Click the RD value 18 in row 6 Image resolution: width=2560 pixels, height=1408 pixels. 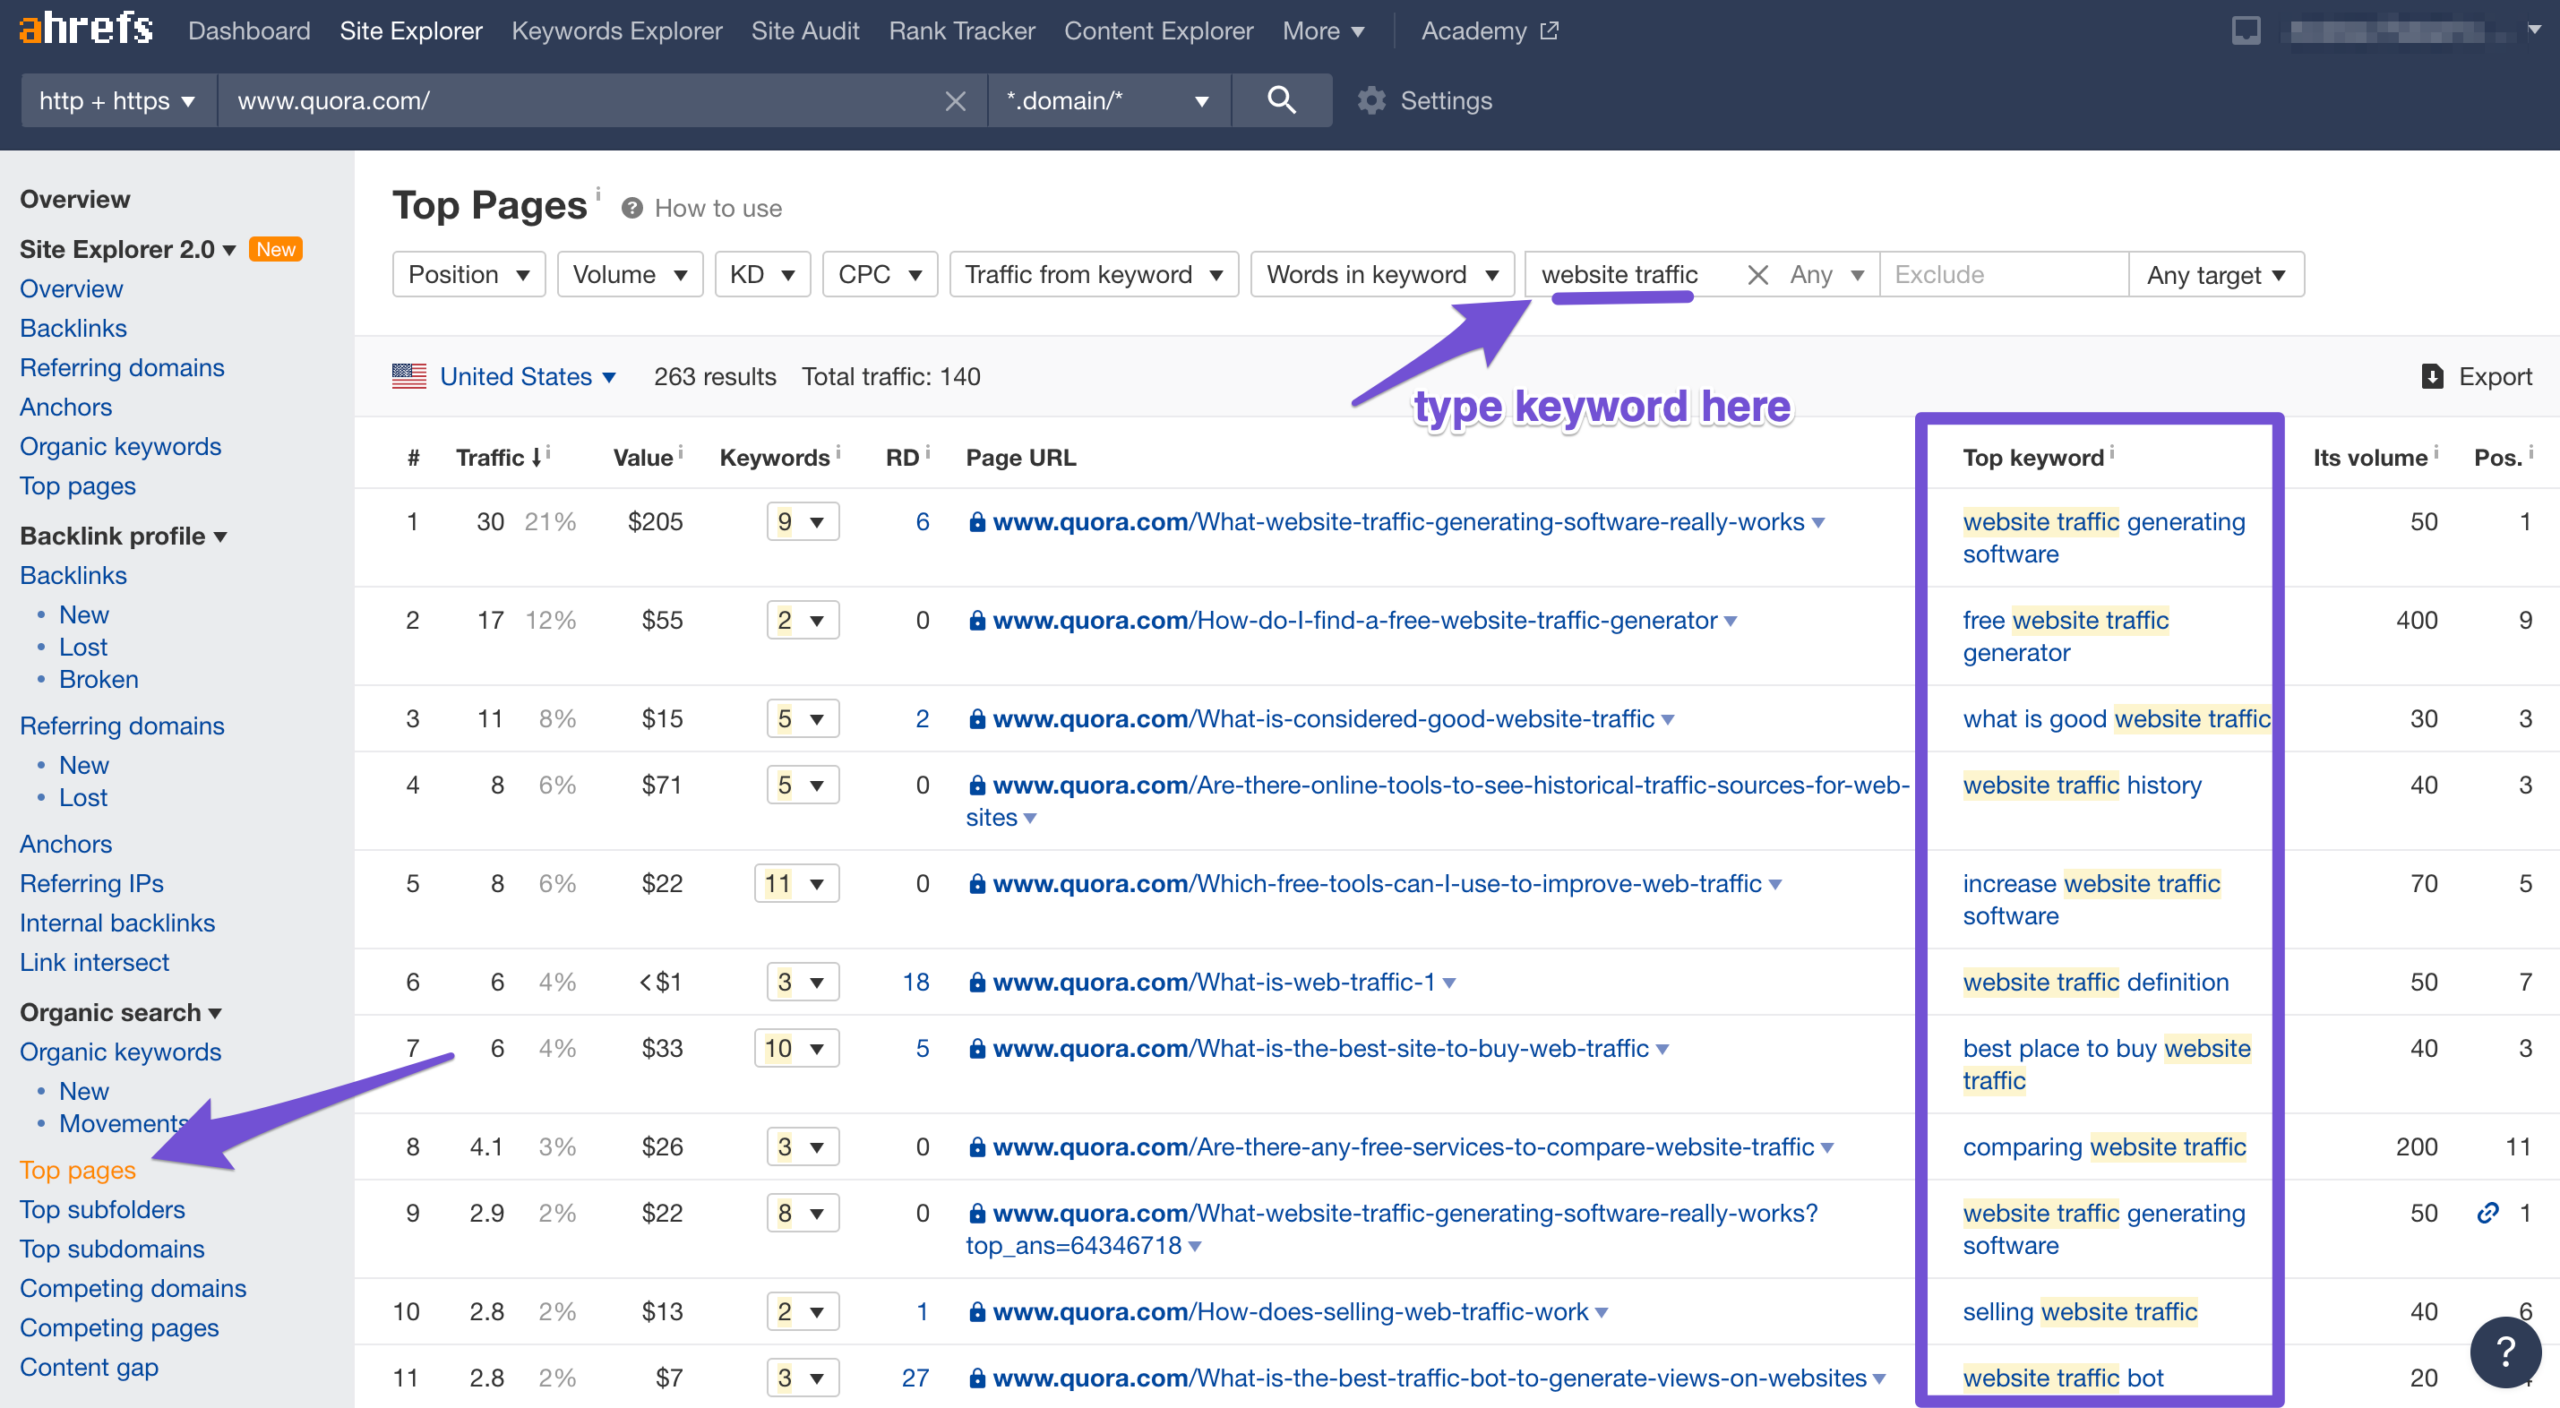915,982
